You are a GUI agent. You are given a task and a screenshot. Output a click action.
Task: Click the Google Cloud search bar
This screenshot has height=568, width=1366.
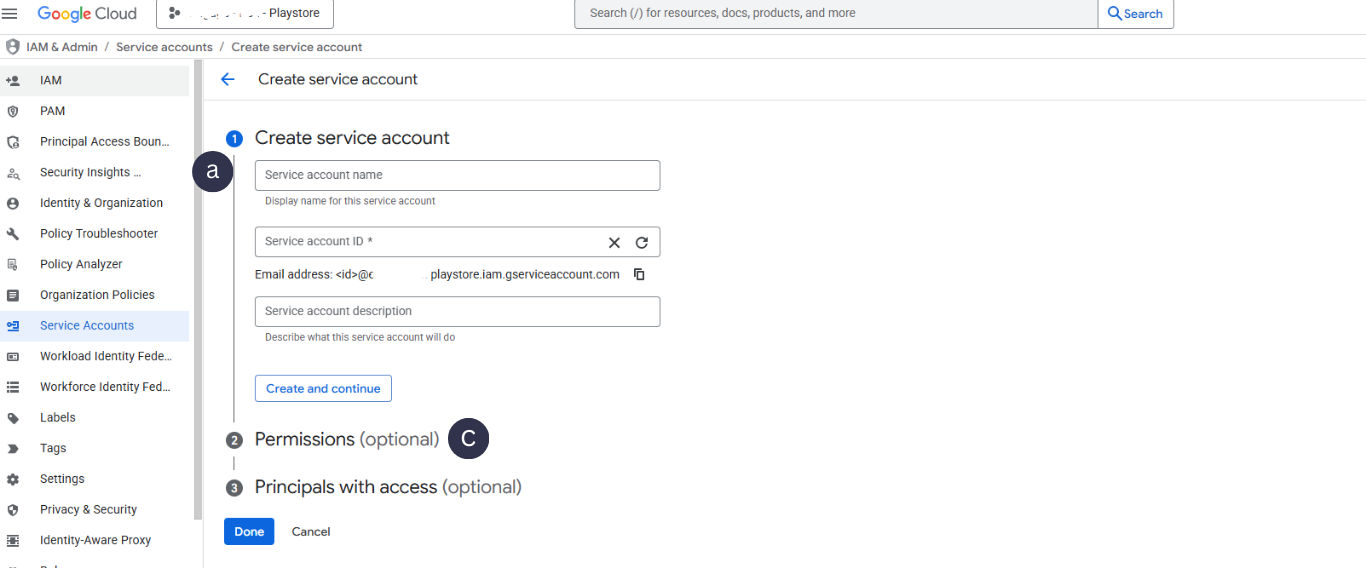[x=835, y=13]
